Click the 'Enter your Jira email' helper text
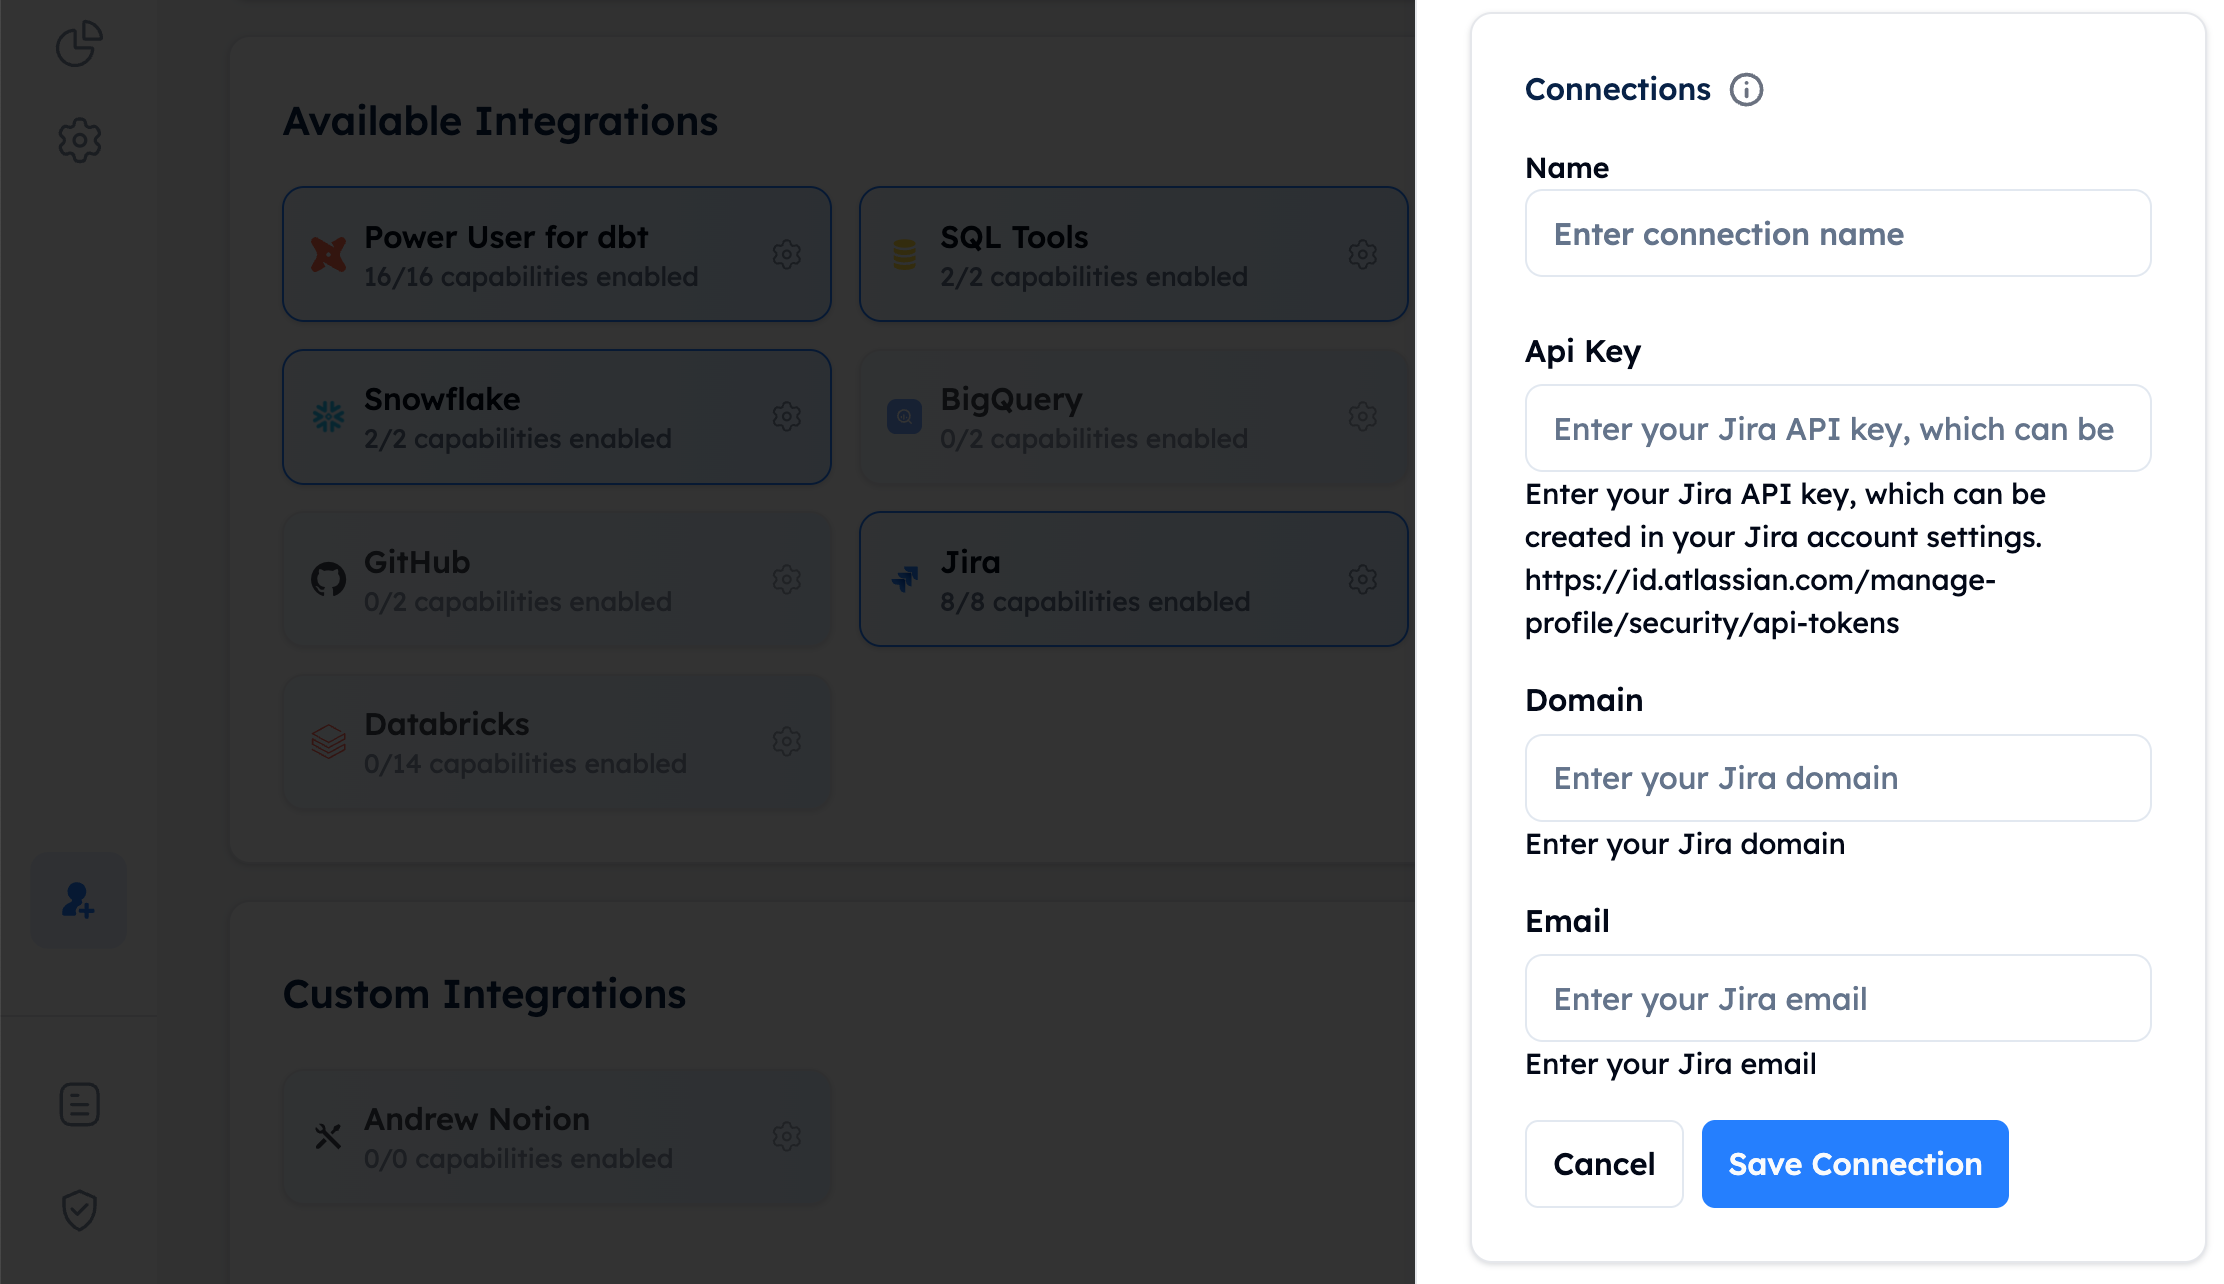 tap(1670, 1064)
